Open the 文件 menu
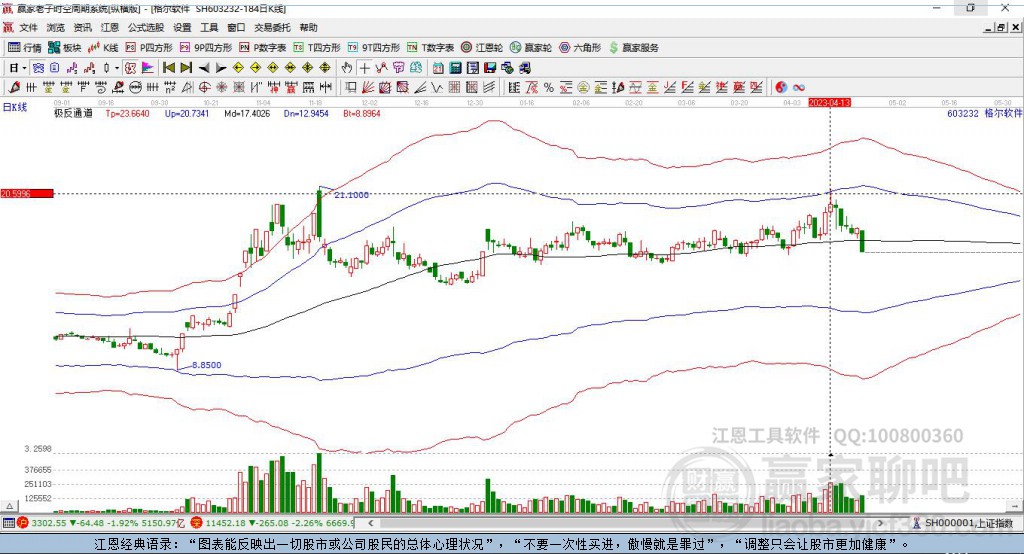Viewport: 1024px width, 554px height. pyautogui.click(x=28, y=27)
